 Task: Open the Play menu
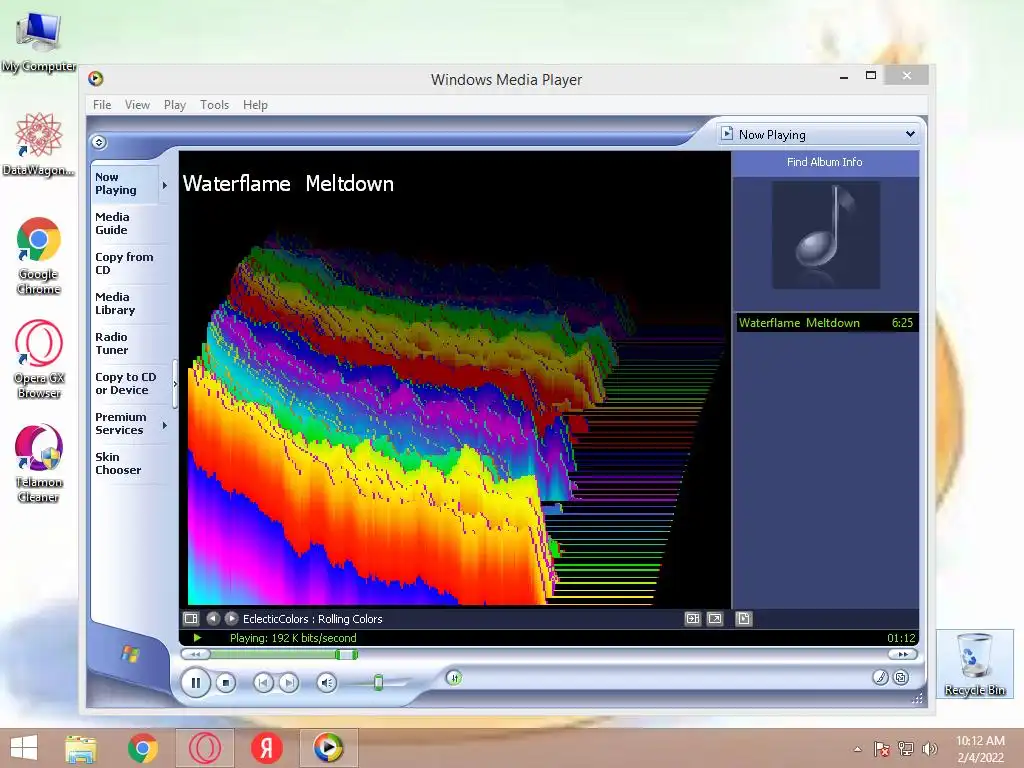pyautogui.click(x=174, y=104)
